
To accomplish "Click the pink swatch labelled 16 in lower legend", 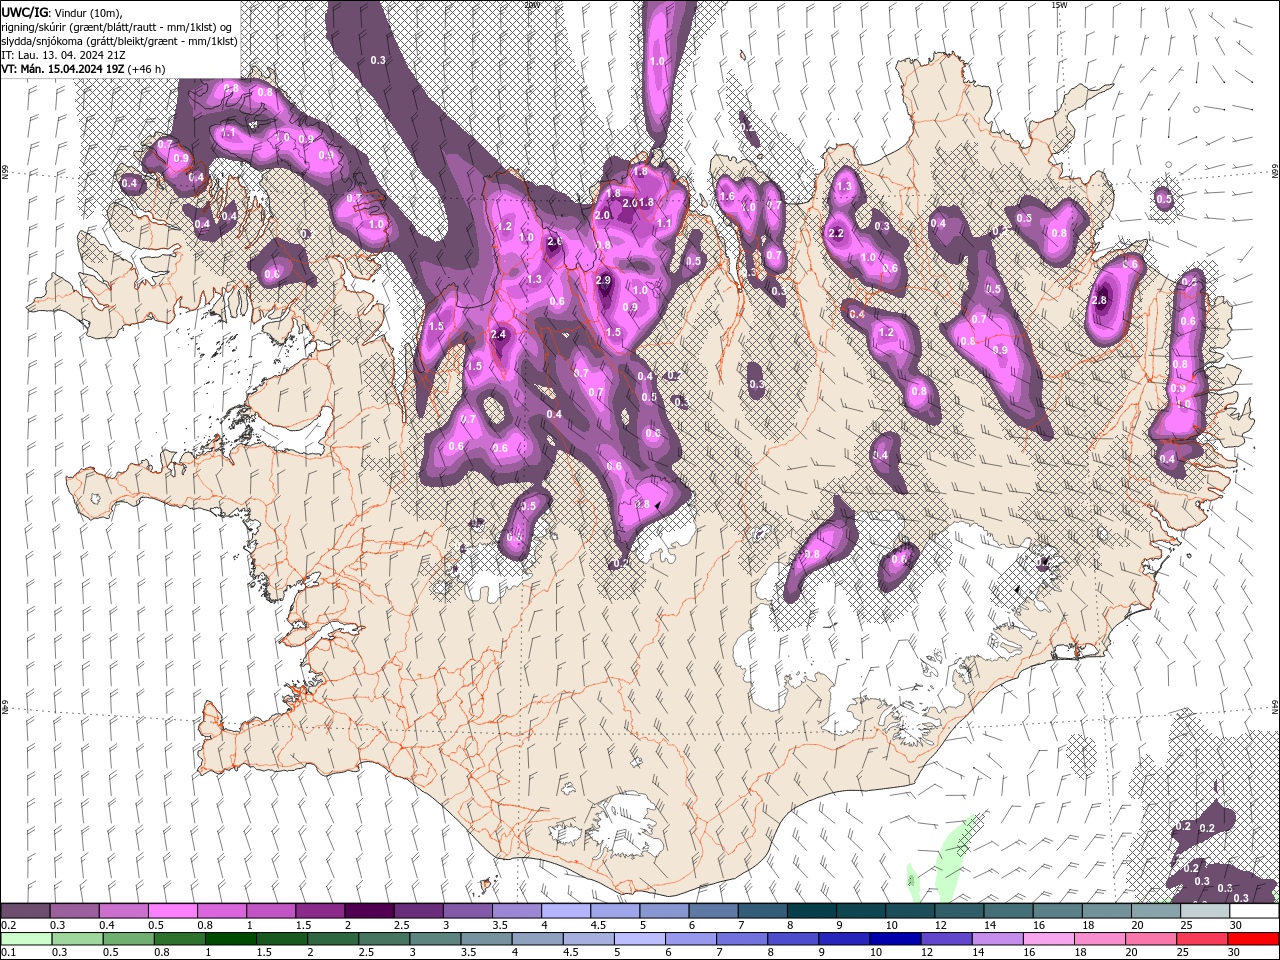I will [x=1048, y=939].
